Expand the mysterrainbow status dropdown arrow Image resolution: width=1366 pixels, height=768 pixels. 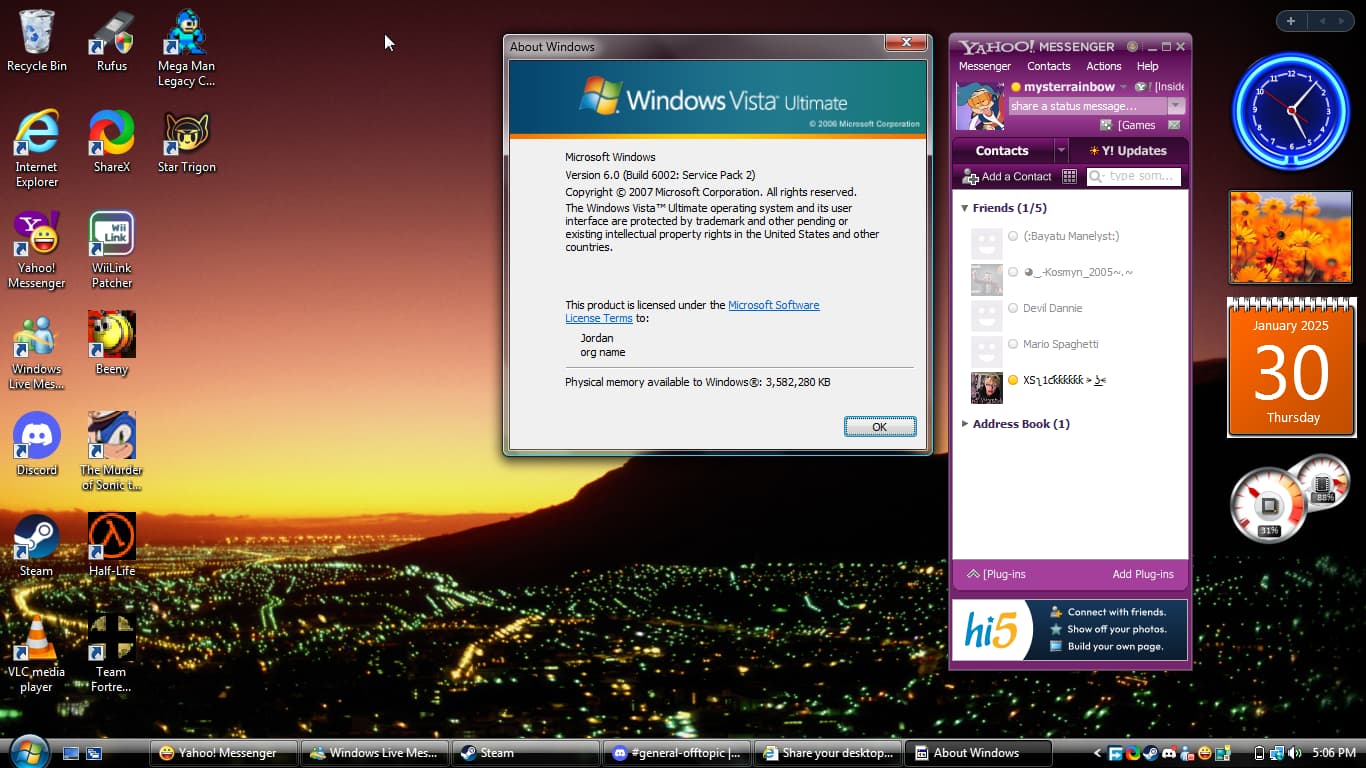1123,87
